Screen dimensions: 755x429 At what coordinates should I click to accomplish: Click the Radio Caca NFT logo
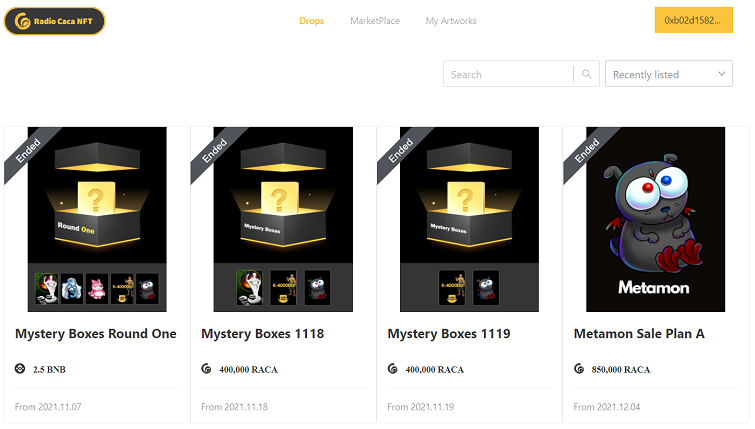(x=54, y=21)
